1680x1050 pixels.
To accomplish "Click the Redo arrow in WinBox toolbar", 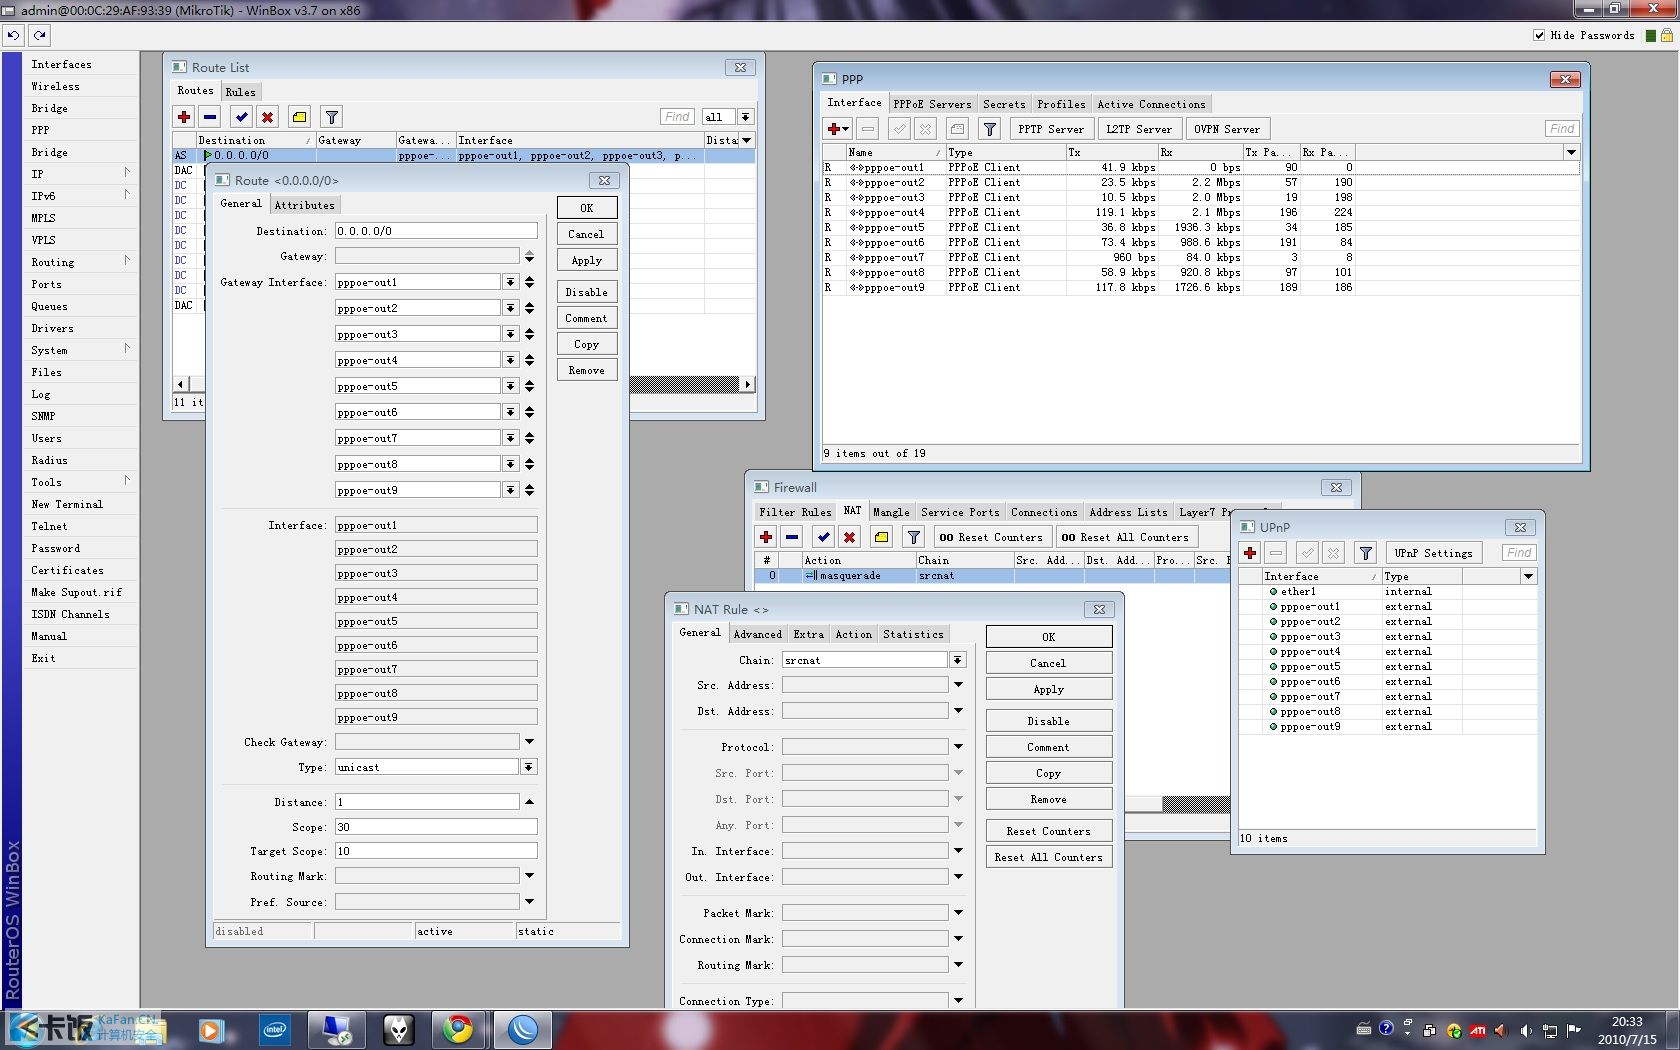I will pos(39,35).
